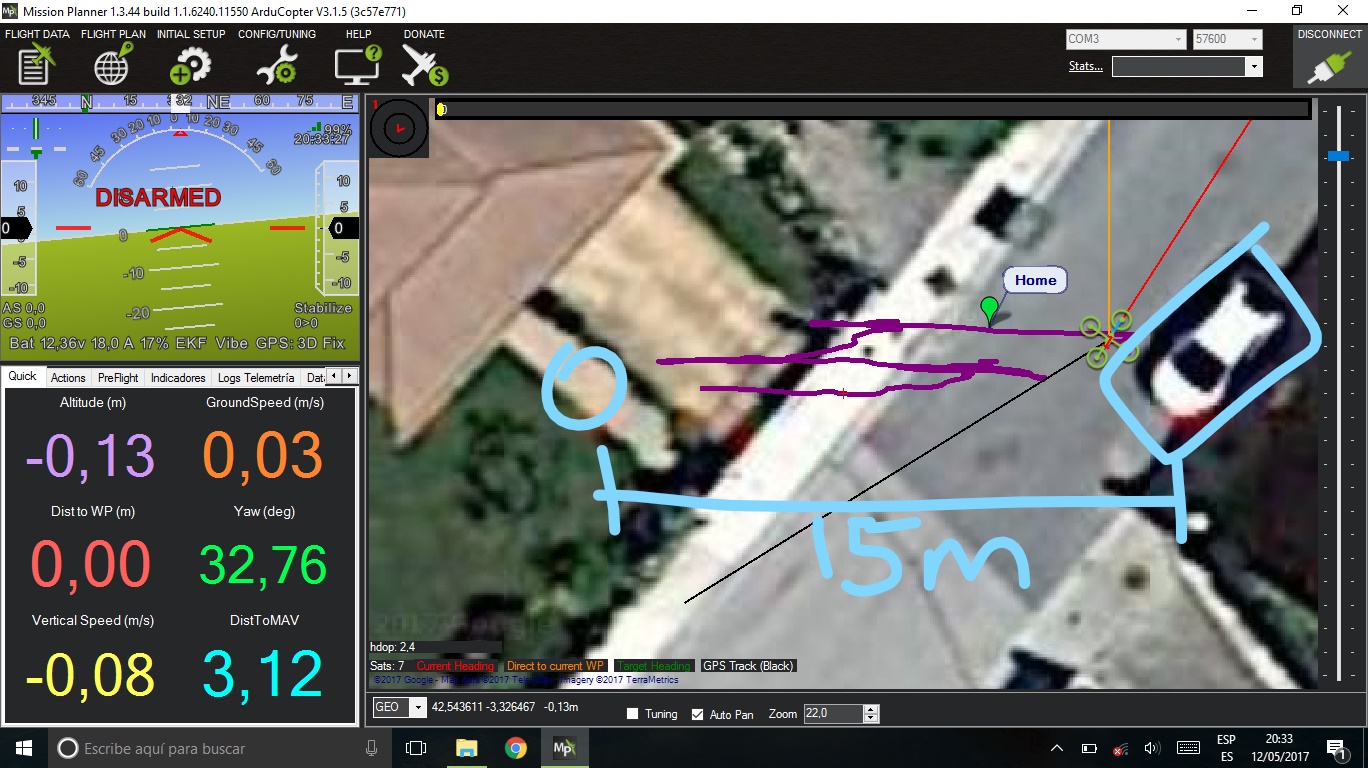Expand the COM3 port dropdown
The height and width of the screenshot is (768, 1368).
coord(1178,40)
